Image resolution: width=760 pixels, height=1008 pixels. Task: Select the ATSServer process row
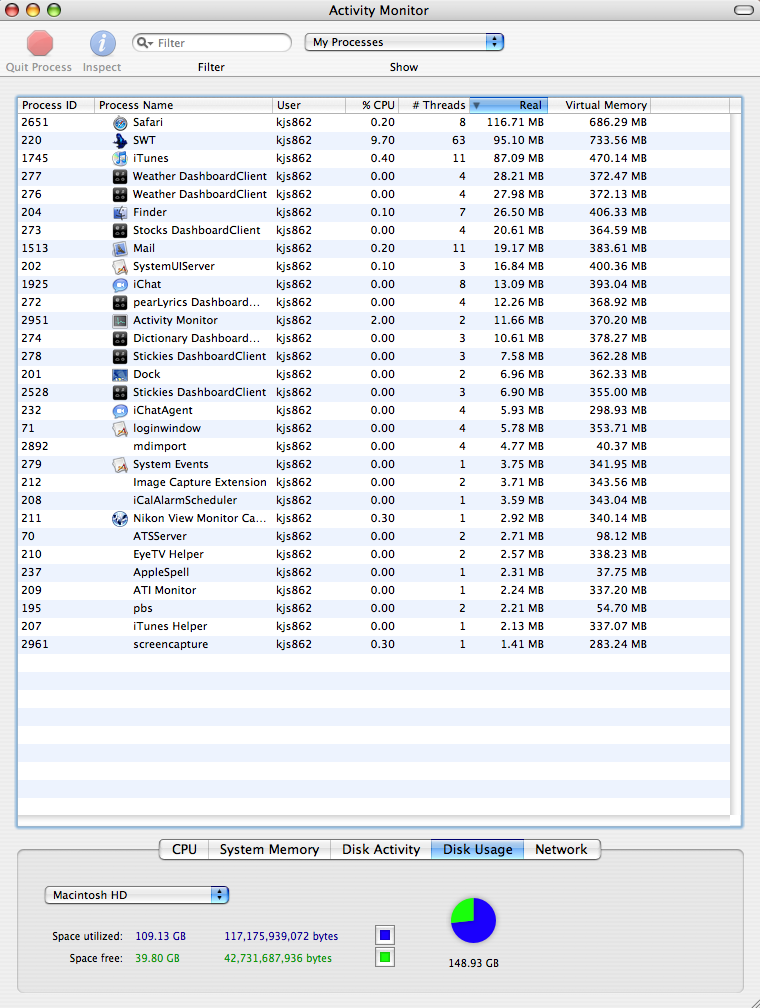pyautogui.click(x=374, y=537)
